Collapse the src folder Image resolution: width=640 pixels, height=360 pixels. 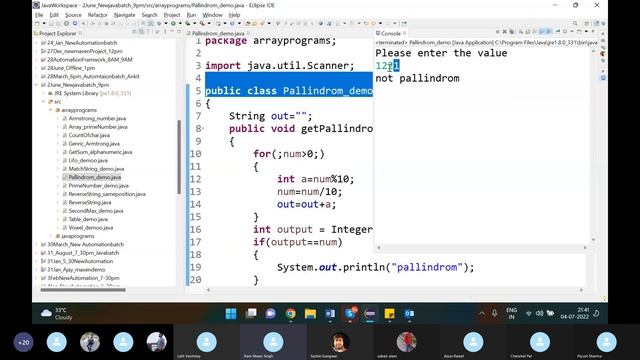point(44,102)
